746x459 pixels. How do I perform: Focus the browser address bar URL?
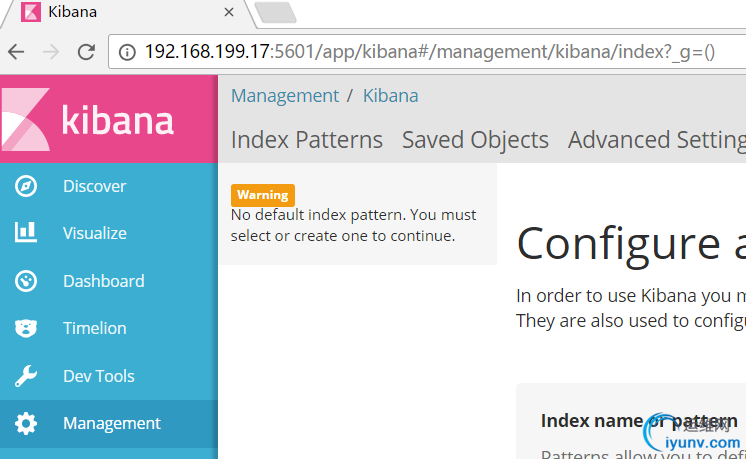pos(430,51)
